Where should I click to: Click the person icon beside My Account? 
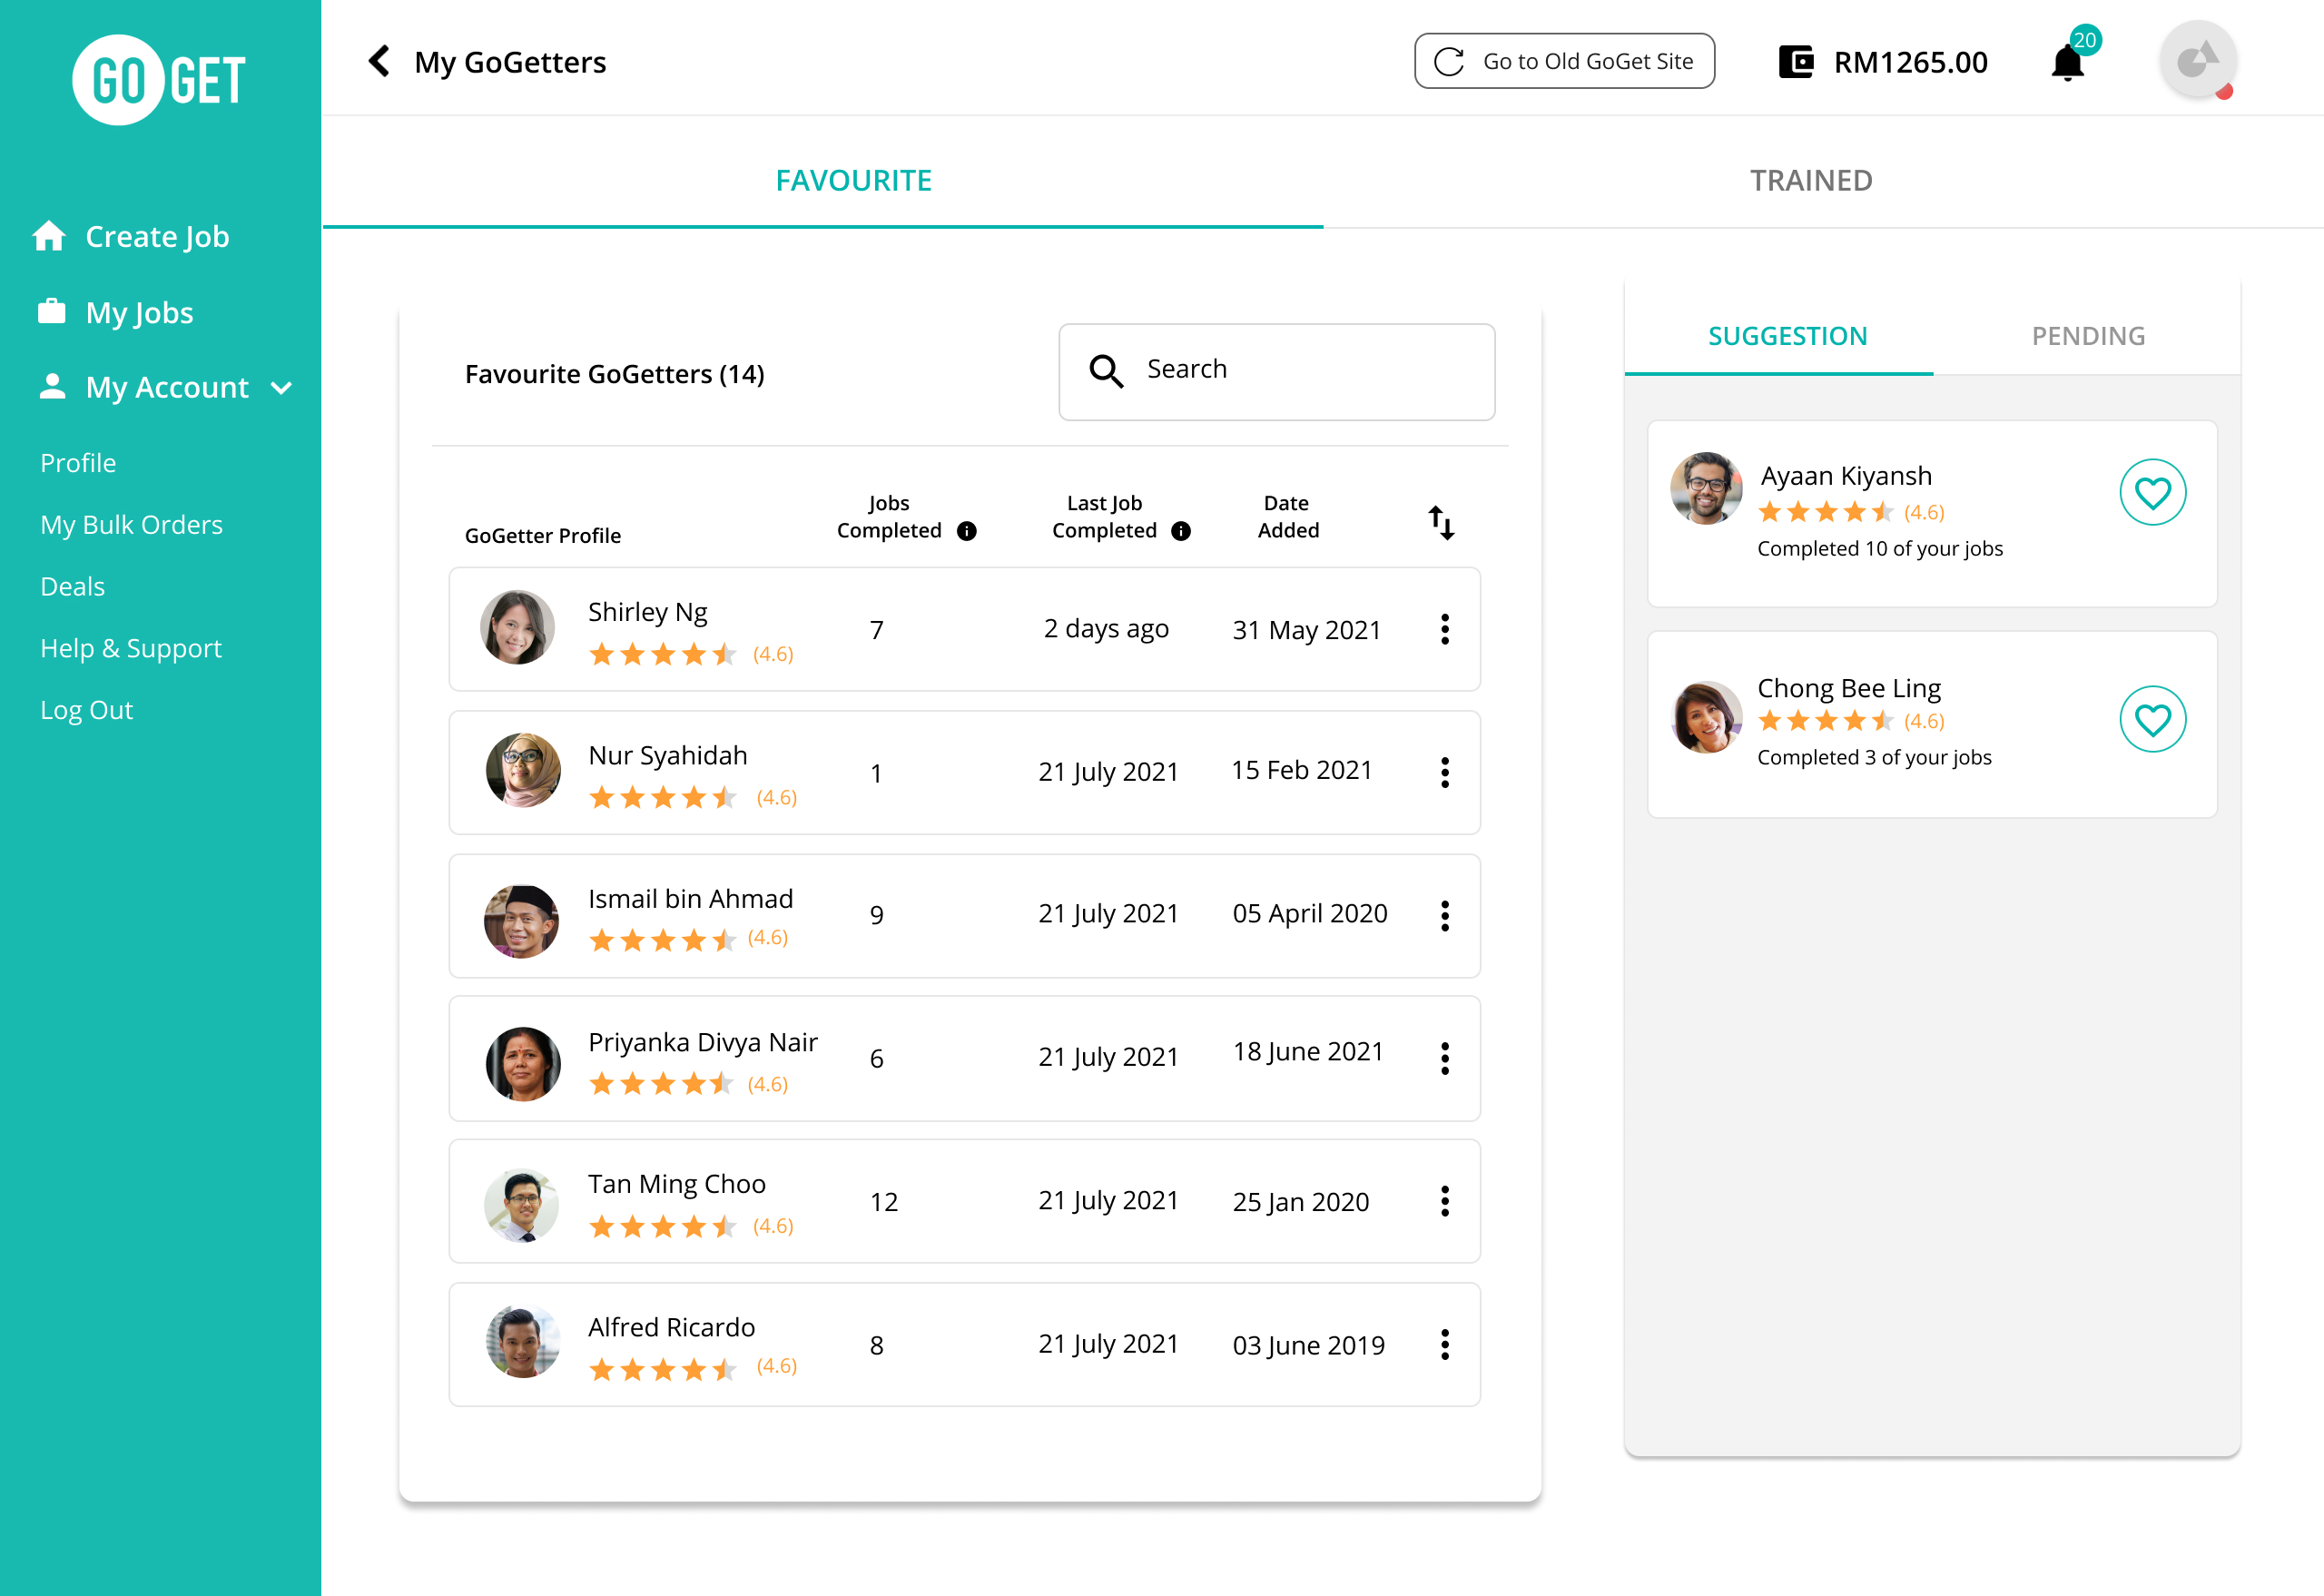pos(52,386)
